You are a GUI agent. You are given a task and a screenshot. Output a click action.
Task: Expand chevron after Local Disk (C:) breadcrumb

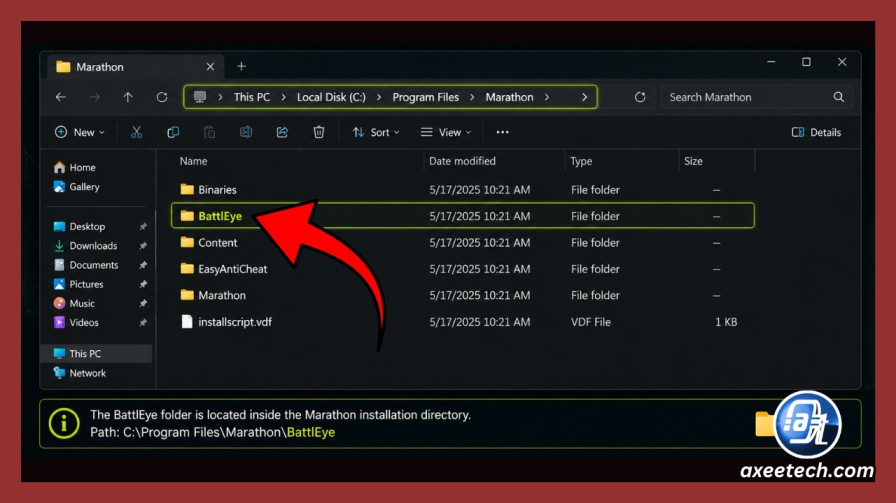click(x=379, y=97)
